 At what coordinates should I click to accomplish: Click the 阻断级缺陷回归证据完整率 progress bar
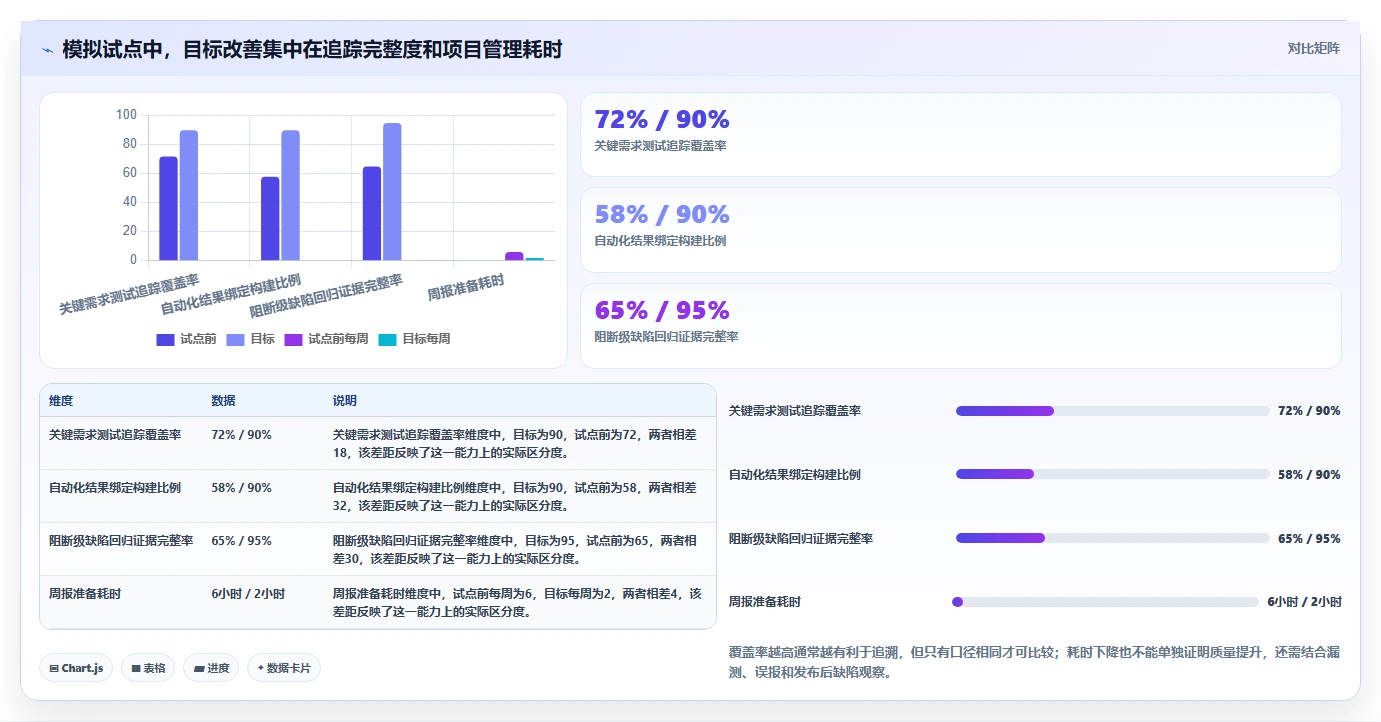point(1112,538)
